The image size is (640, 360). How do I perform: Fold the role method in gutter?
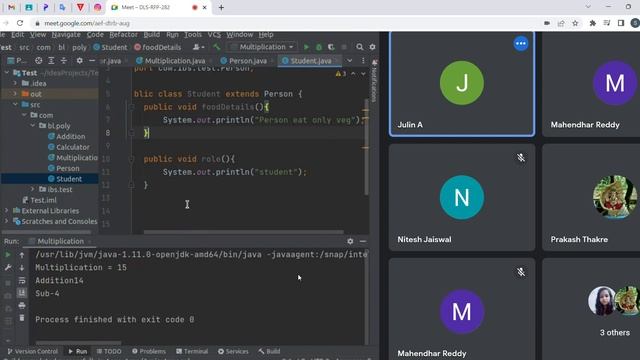pos(131,159)
